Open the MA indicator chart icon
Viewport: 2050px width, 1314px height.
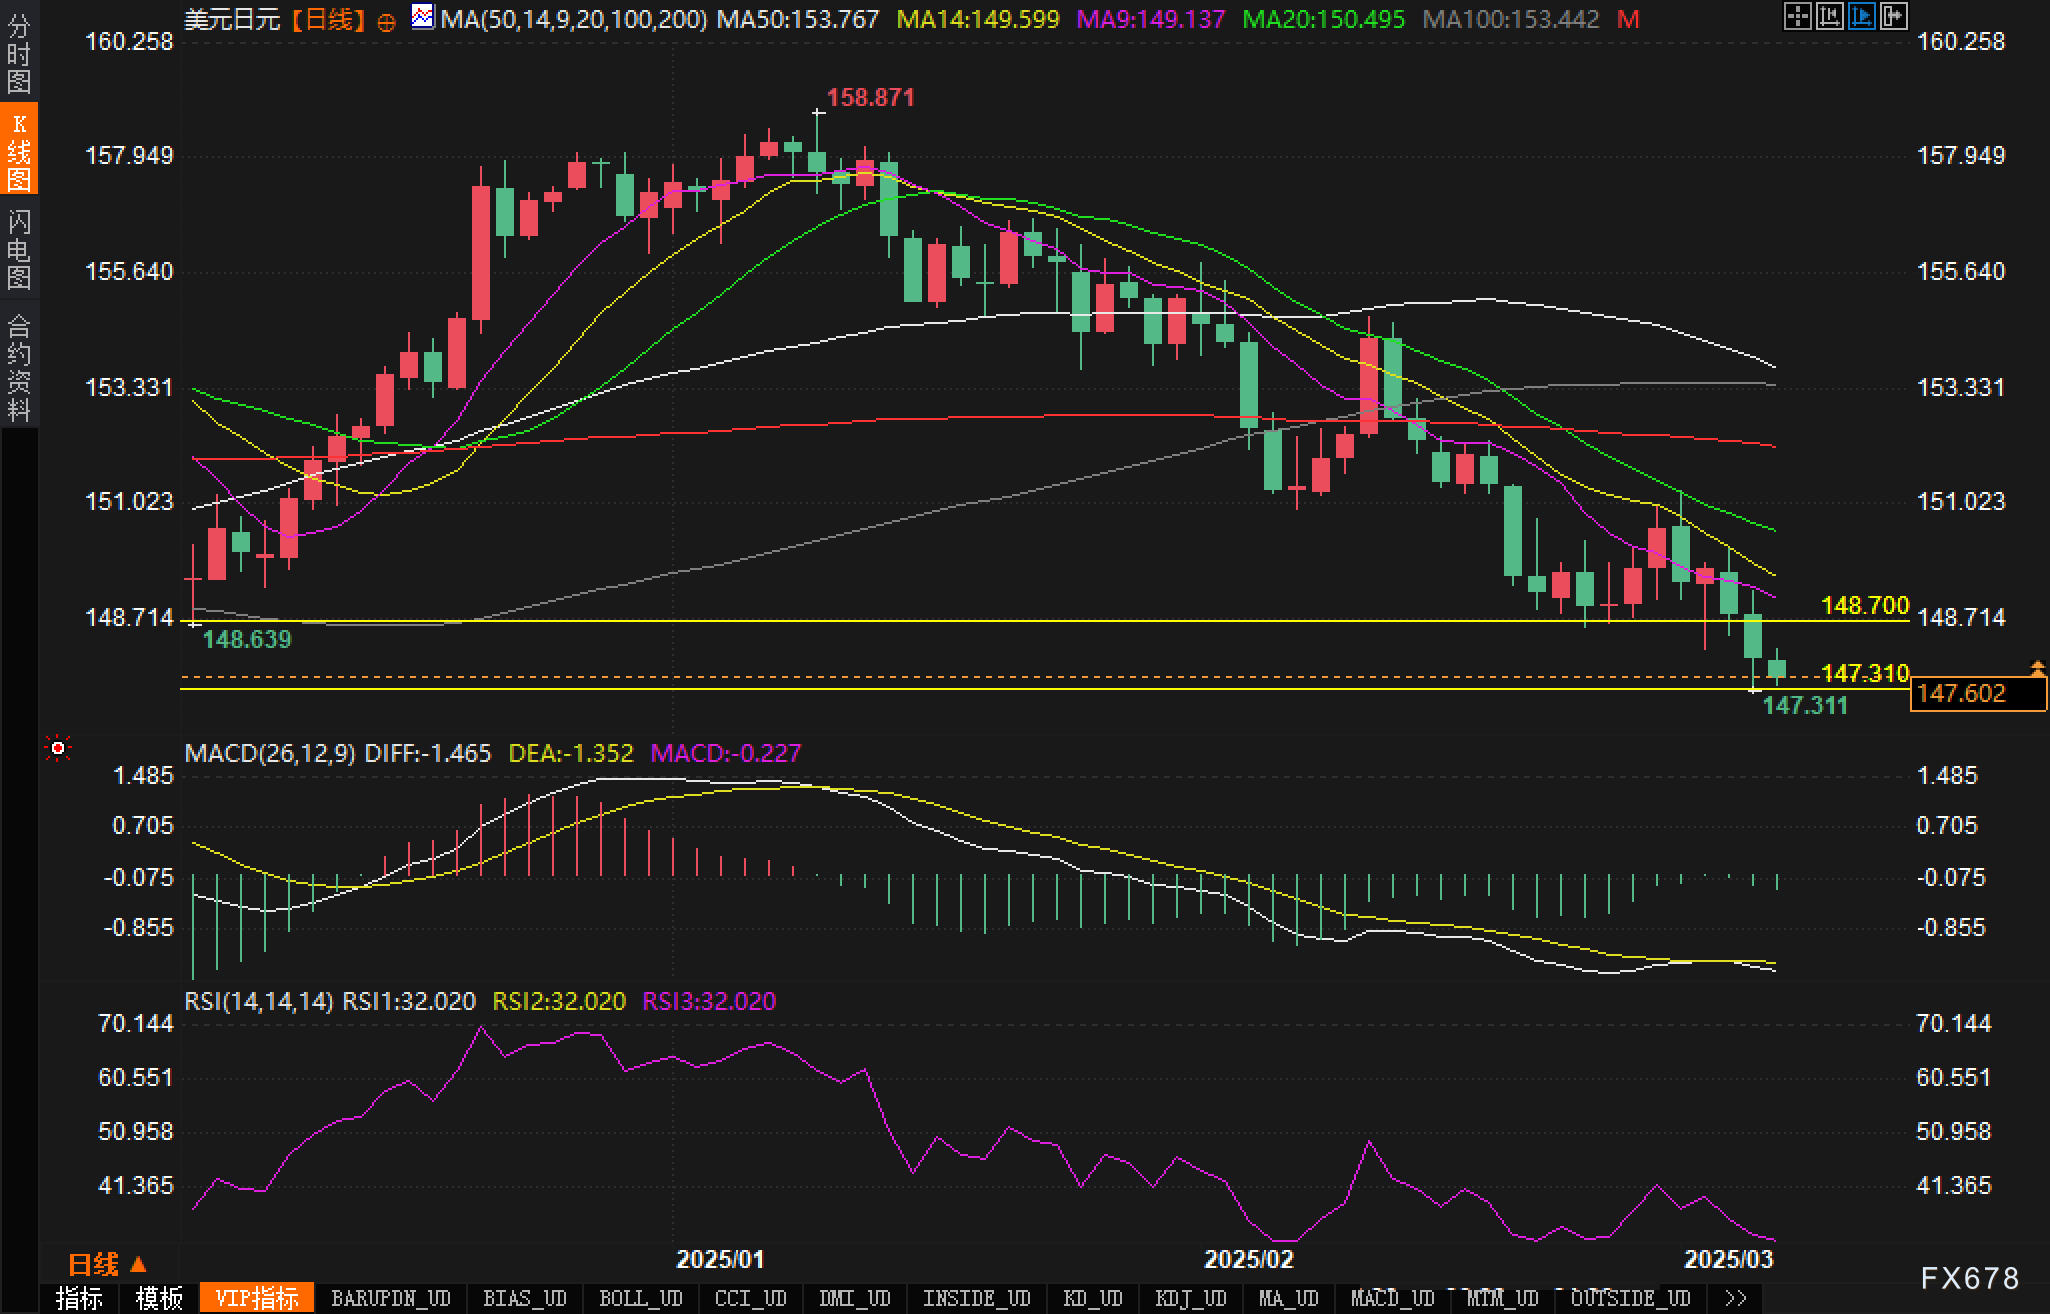(423, 17)
